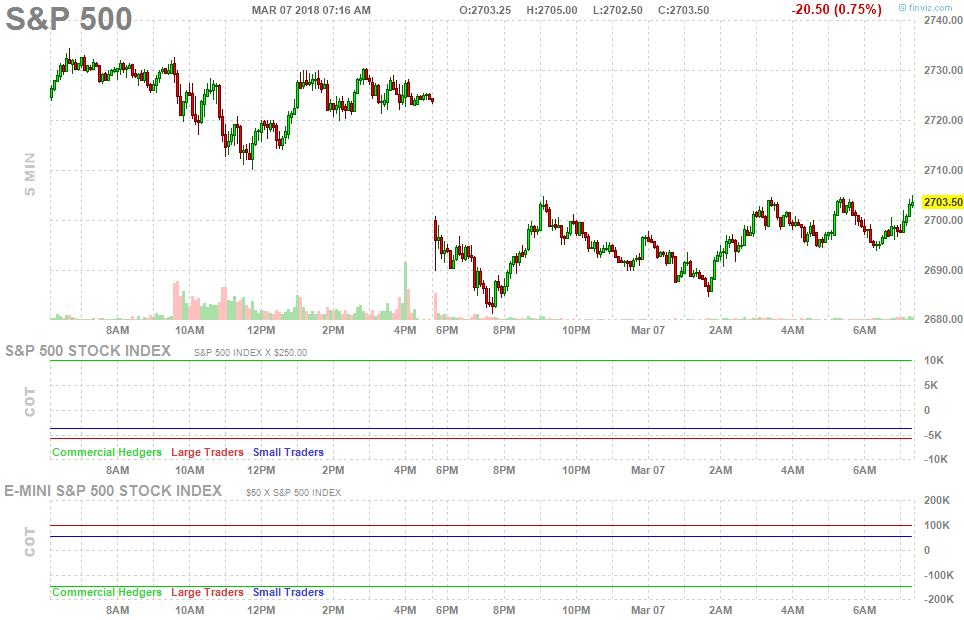Click the L:2702.50 low price value

(x=616, y=9)
